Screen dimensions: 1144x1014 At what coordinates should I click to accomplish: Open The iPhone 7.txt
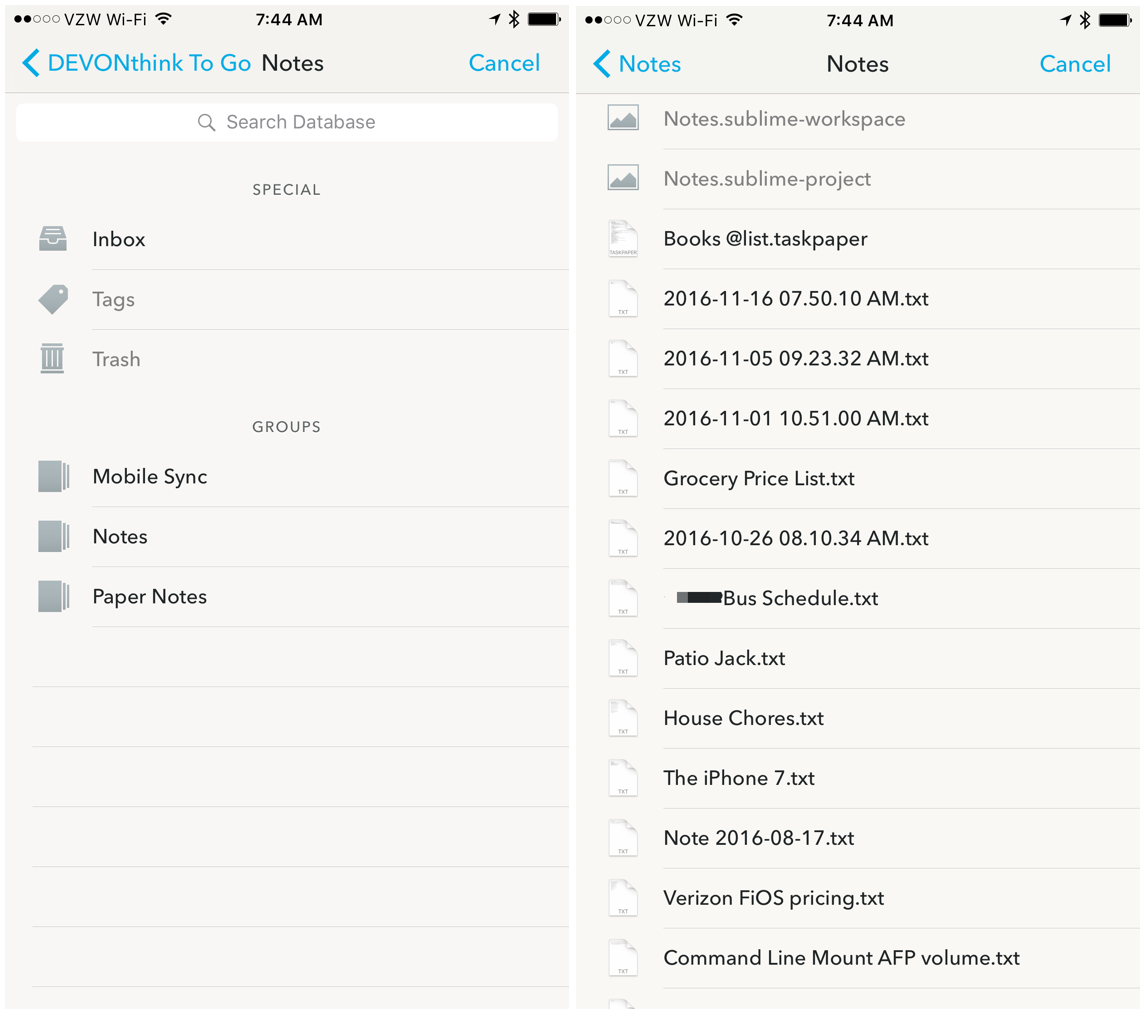click(x=858, y=778)
